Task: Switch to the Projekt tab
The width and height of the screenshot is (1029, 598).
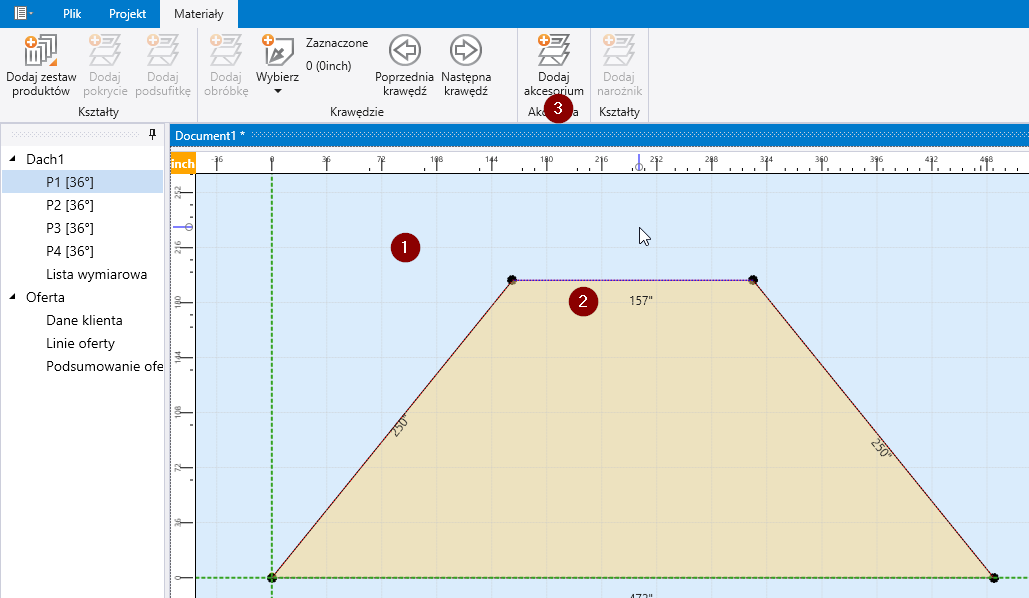Action: click(127, 14)
